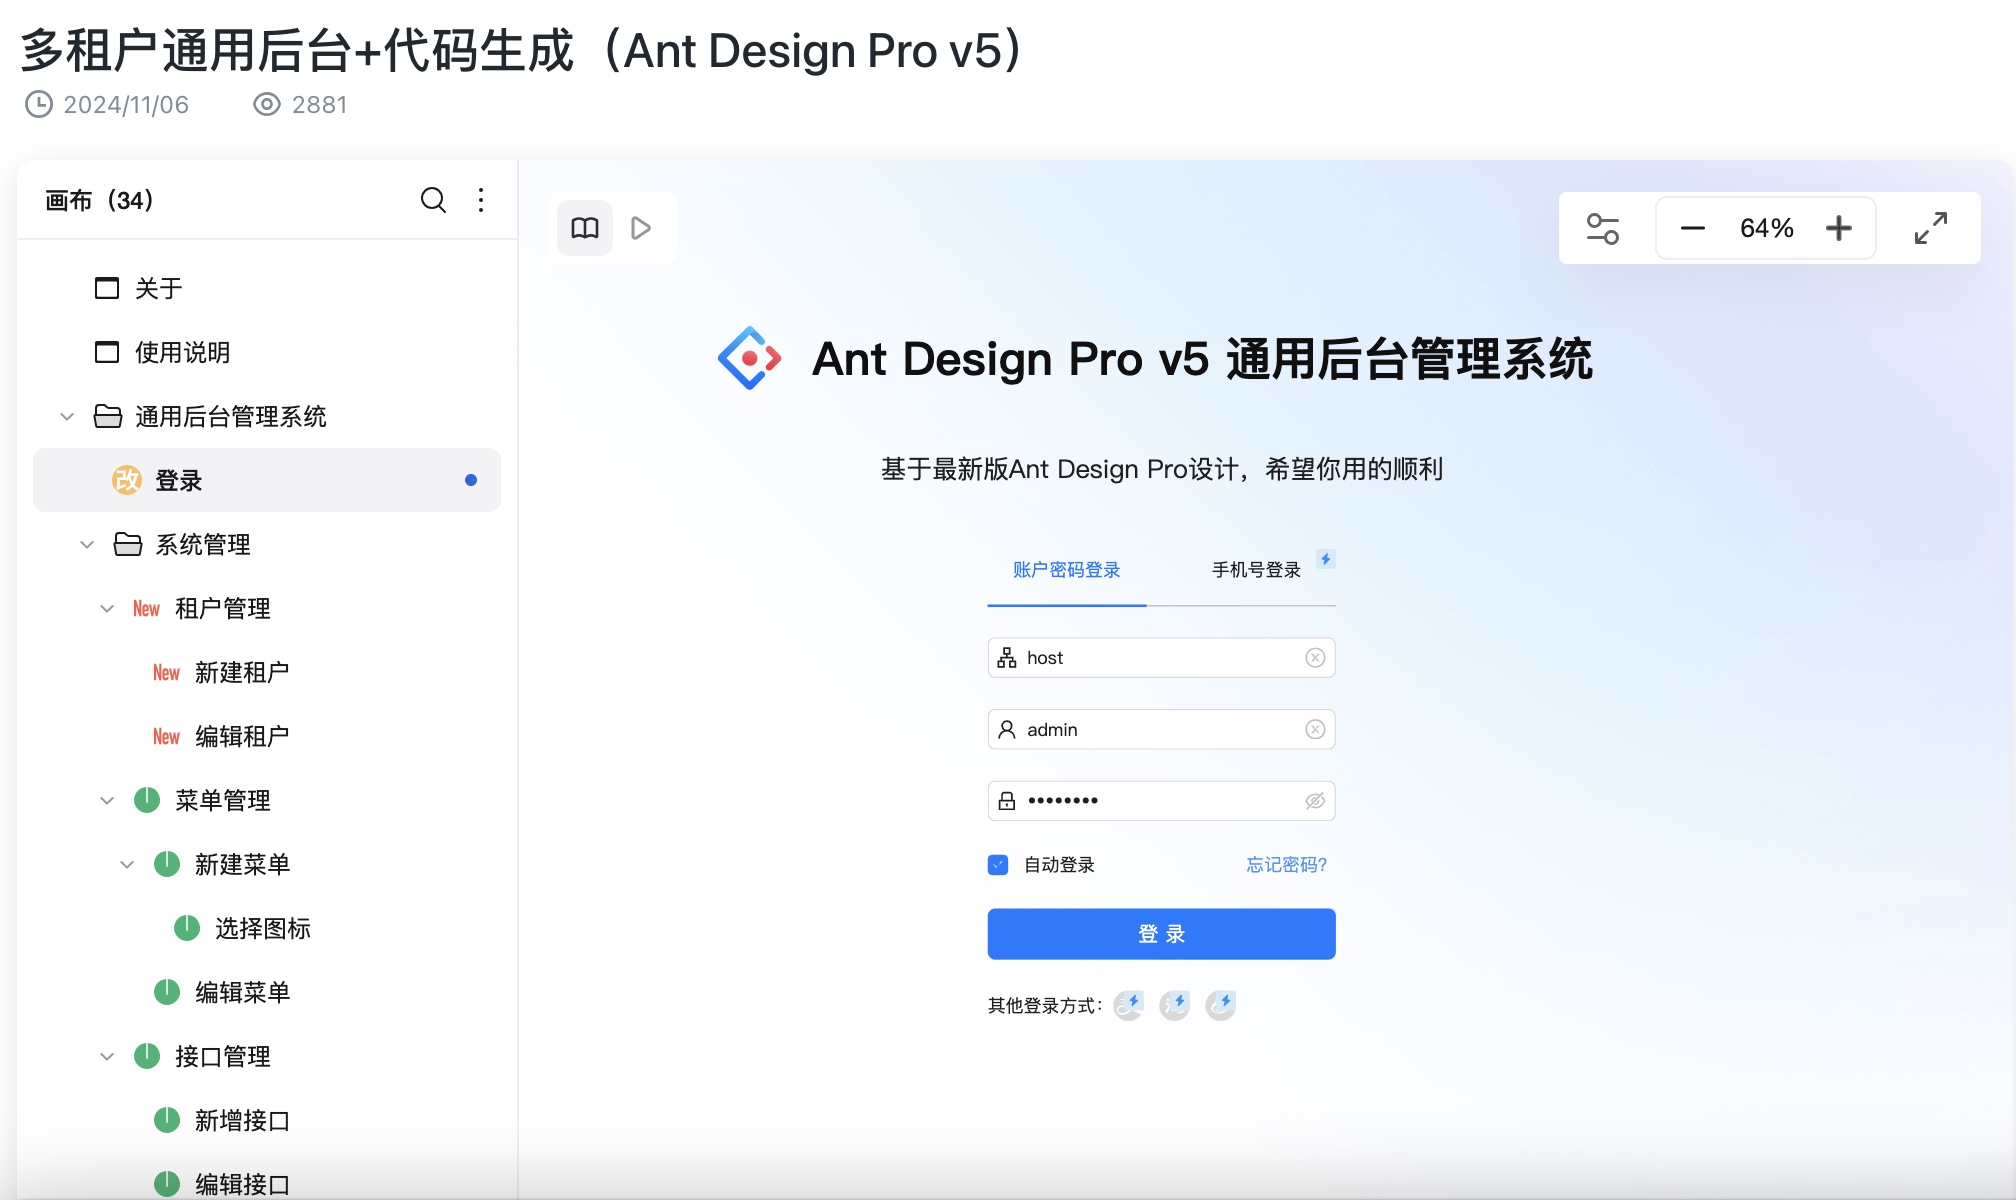Screen dimensions: 2016x1200
Task: Open the 新建租户 page
Action: click(243, 672)
